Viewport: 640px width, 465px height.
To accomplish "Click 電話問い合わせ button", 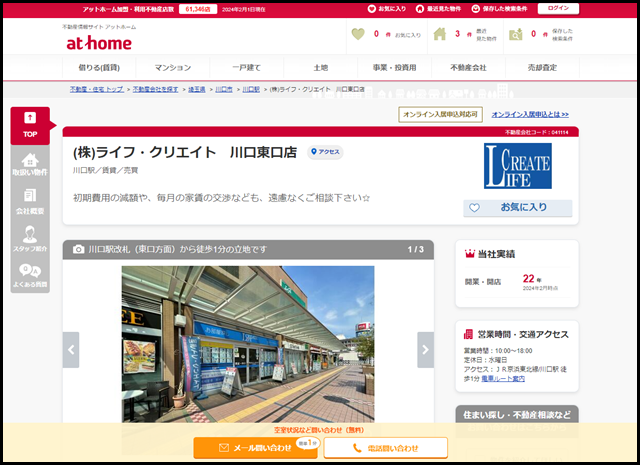I will [x=386, y=448].
